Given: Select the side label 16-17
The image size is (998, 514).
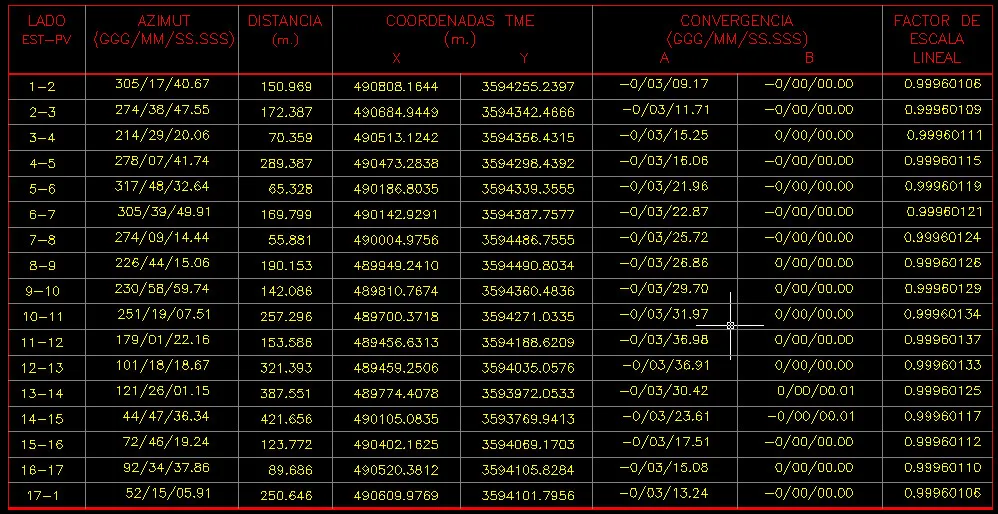Looking at the screenshot, I should [43, 469].
